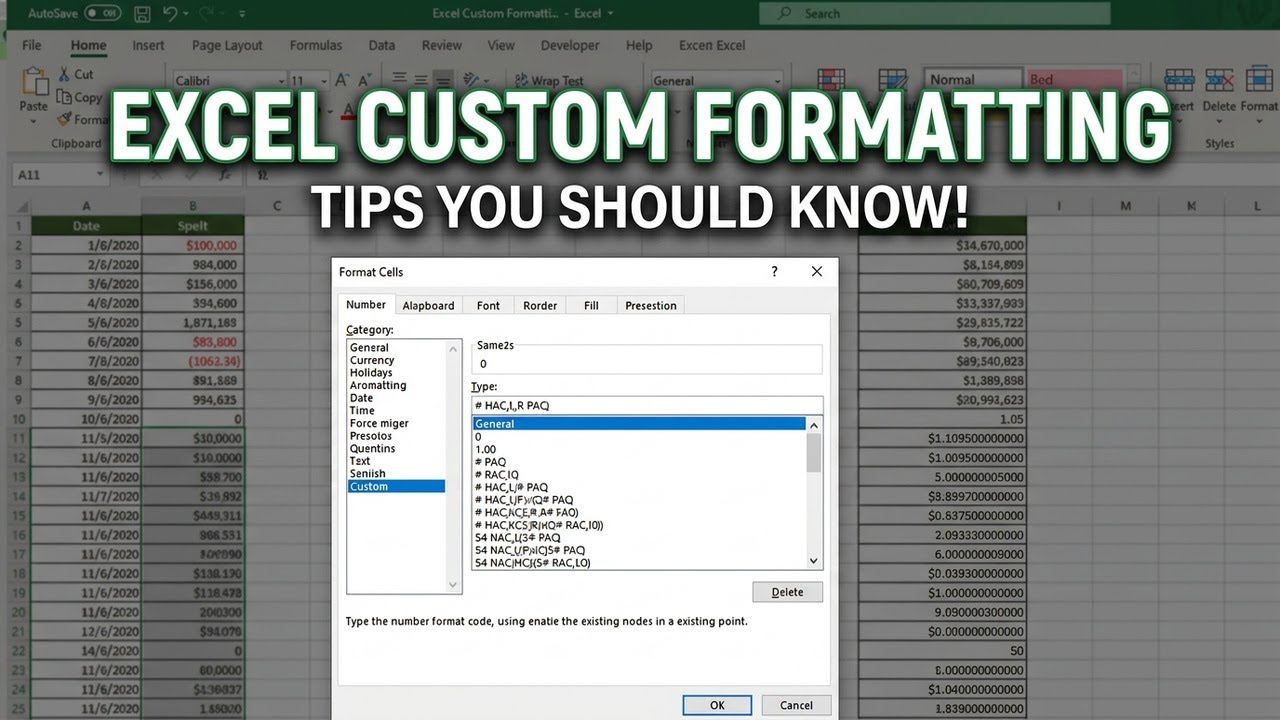The image size is (1280, 720).
Task: Click the Save icon in the title bar
Action: coord(142,14)
